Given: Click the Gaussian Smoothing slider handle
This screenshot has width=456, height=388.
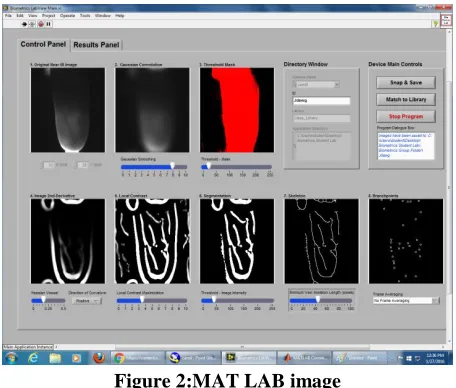Looking at the screenshot, I should pyautogui.click(x=172, y=165).
